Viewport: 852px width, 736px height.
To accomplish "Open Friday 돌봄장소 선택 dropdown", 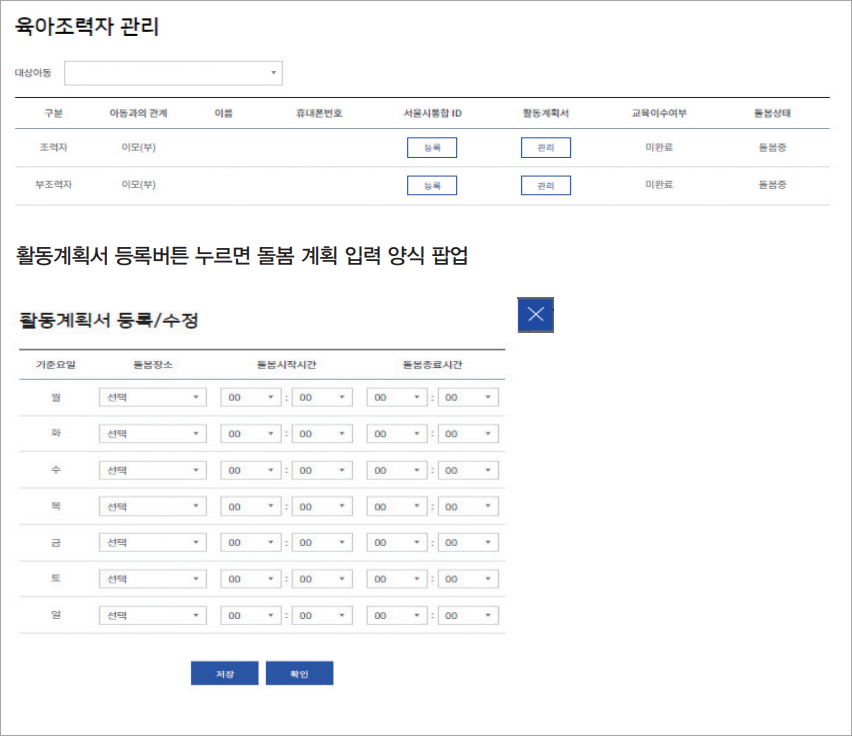I will pyautogui.click(x=152, y=542).
